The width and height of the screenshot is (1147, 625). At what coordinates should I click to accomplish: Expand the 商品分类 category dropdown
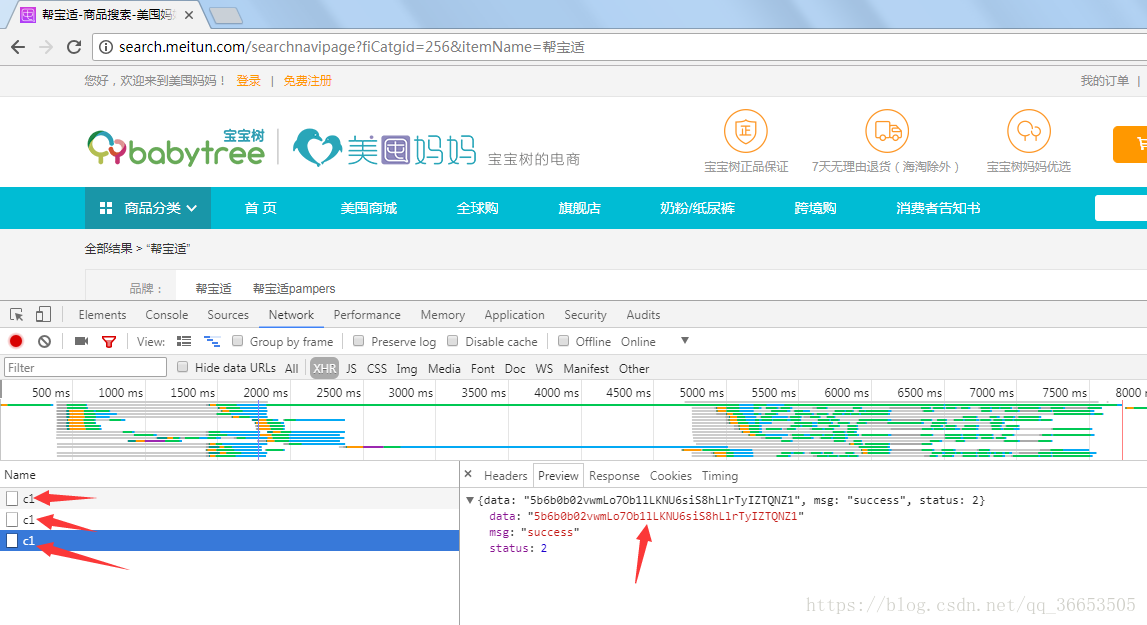click(148, 208)
